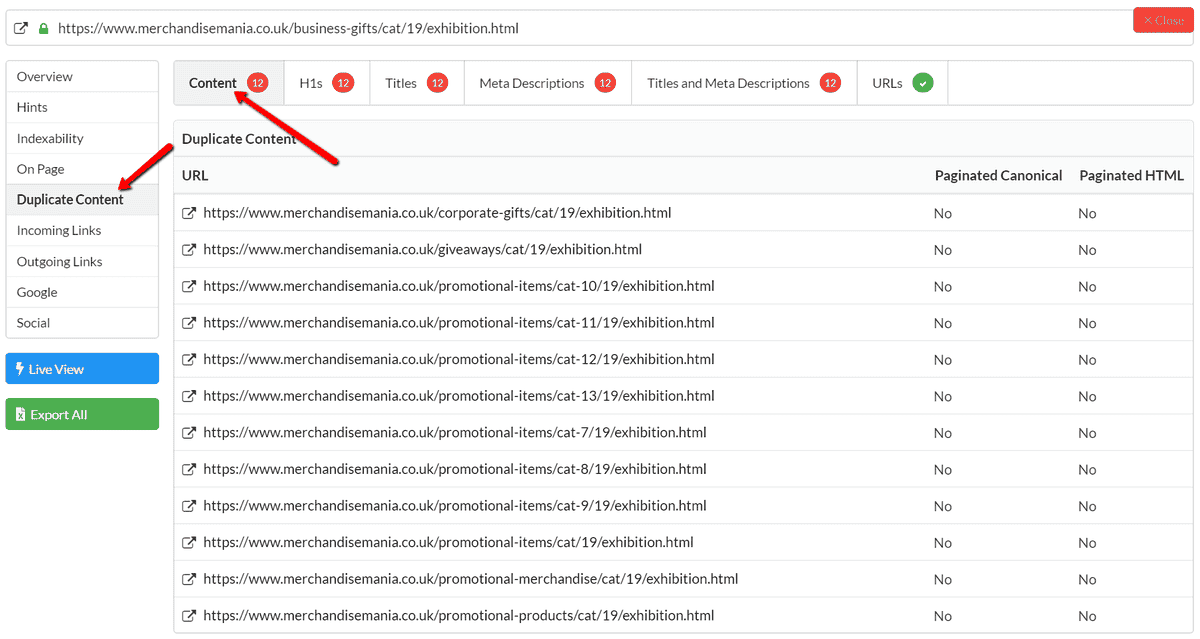Viewport: 1200px width, 639px height.
Task: Select Duplicate Content in the sidebar
Action: pos(82,199)
